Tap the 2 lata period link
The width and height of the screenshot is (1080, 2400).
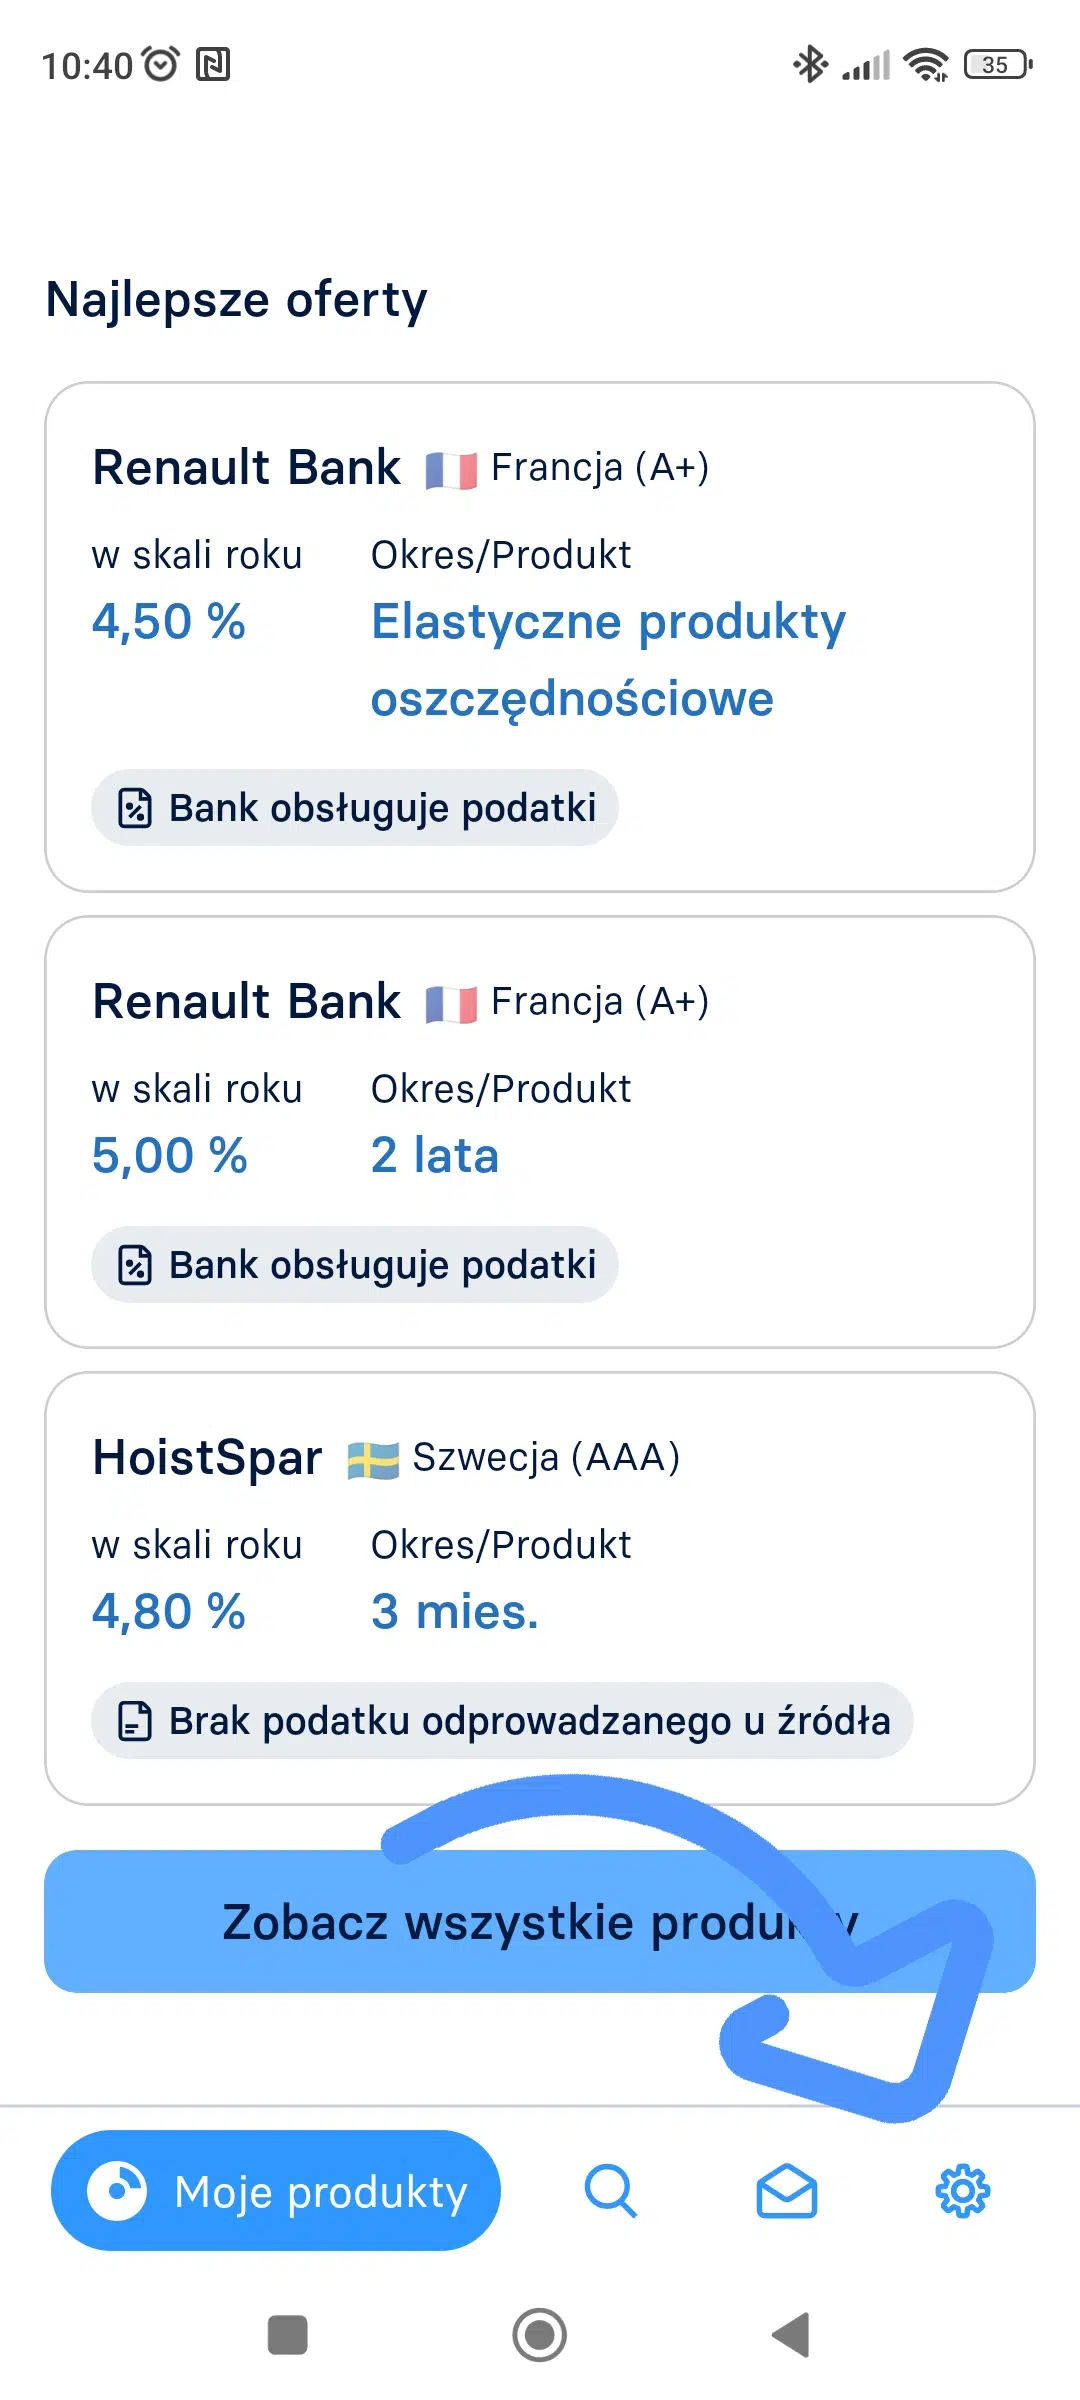(x=435, y=1156)
